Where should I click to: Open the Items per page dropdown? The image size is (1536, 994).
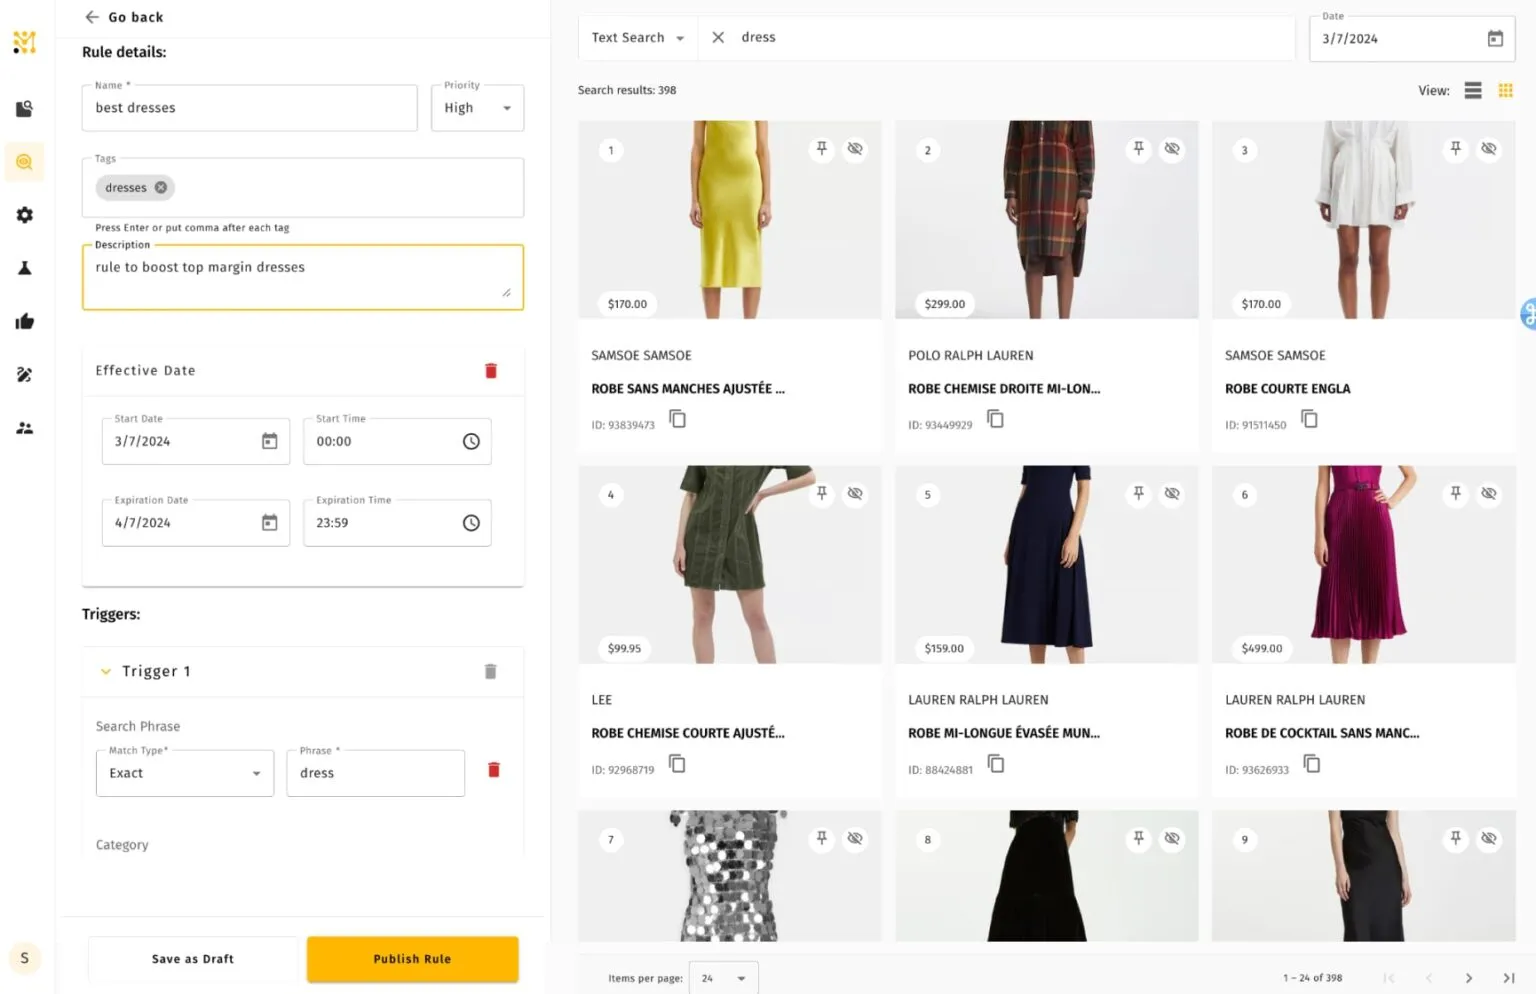tap(723, 978)
